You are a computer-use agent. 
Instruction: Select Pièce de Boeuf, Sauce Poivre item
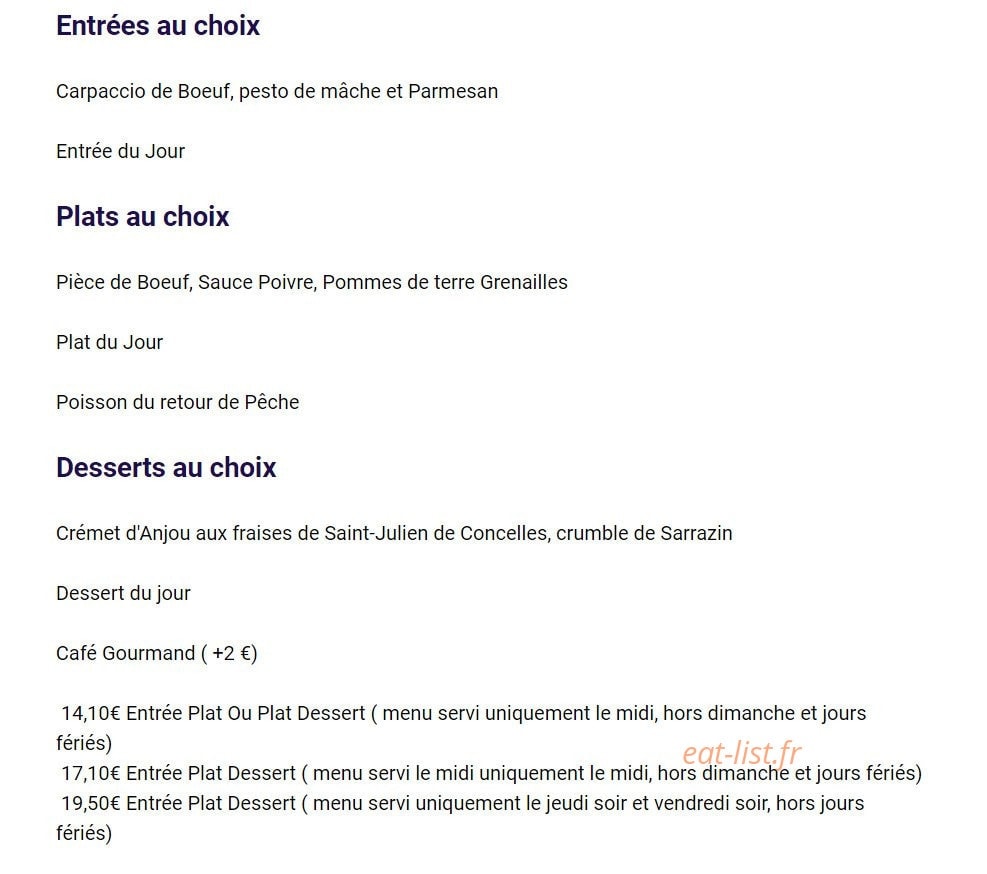(312, 282)
